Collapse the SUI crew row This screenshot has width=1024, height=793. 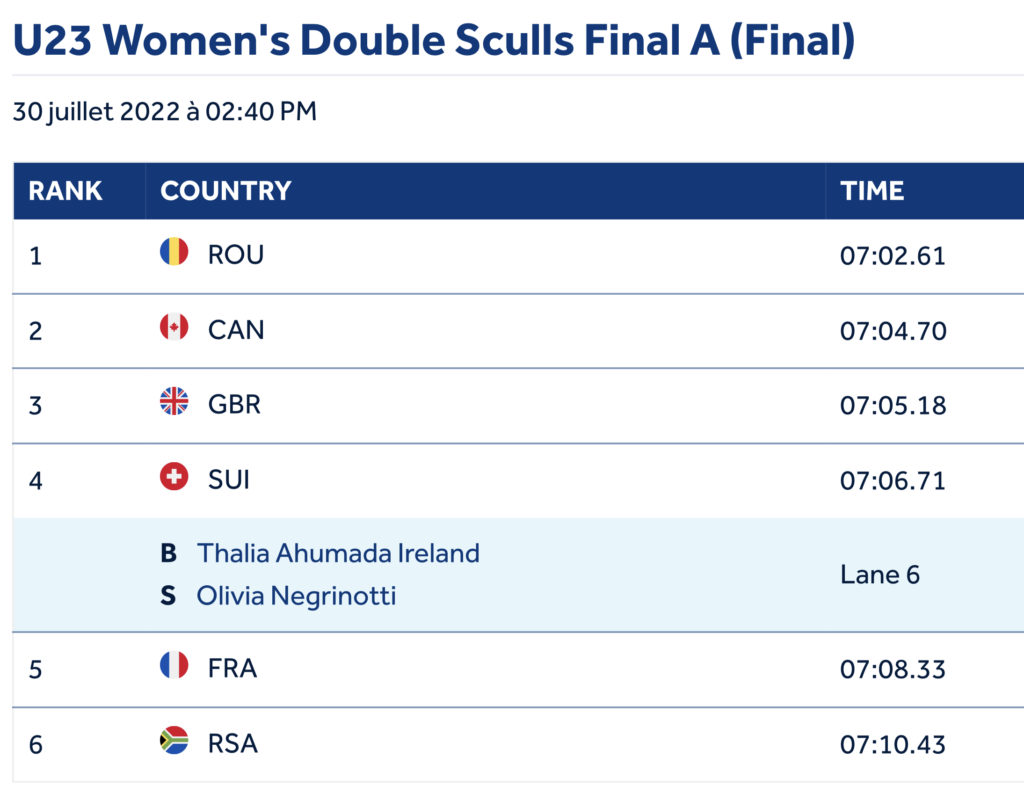(229, 480)
